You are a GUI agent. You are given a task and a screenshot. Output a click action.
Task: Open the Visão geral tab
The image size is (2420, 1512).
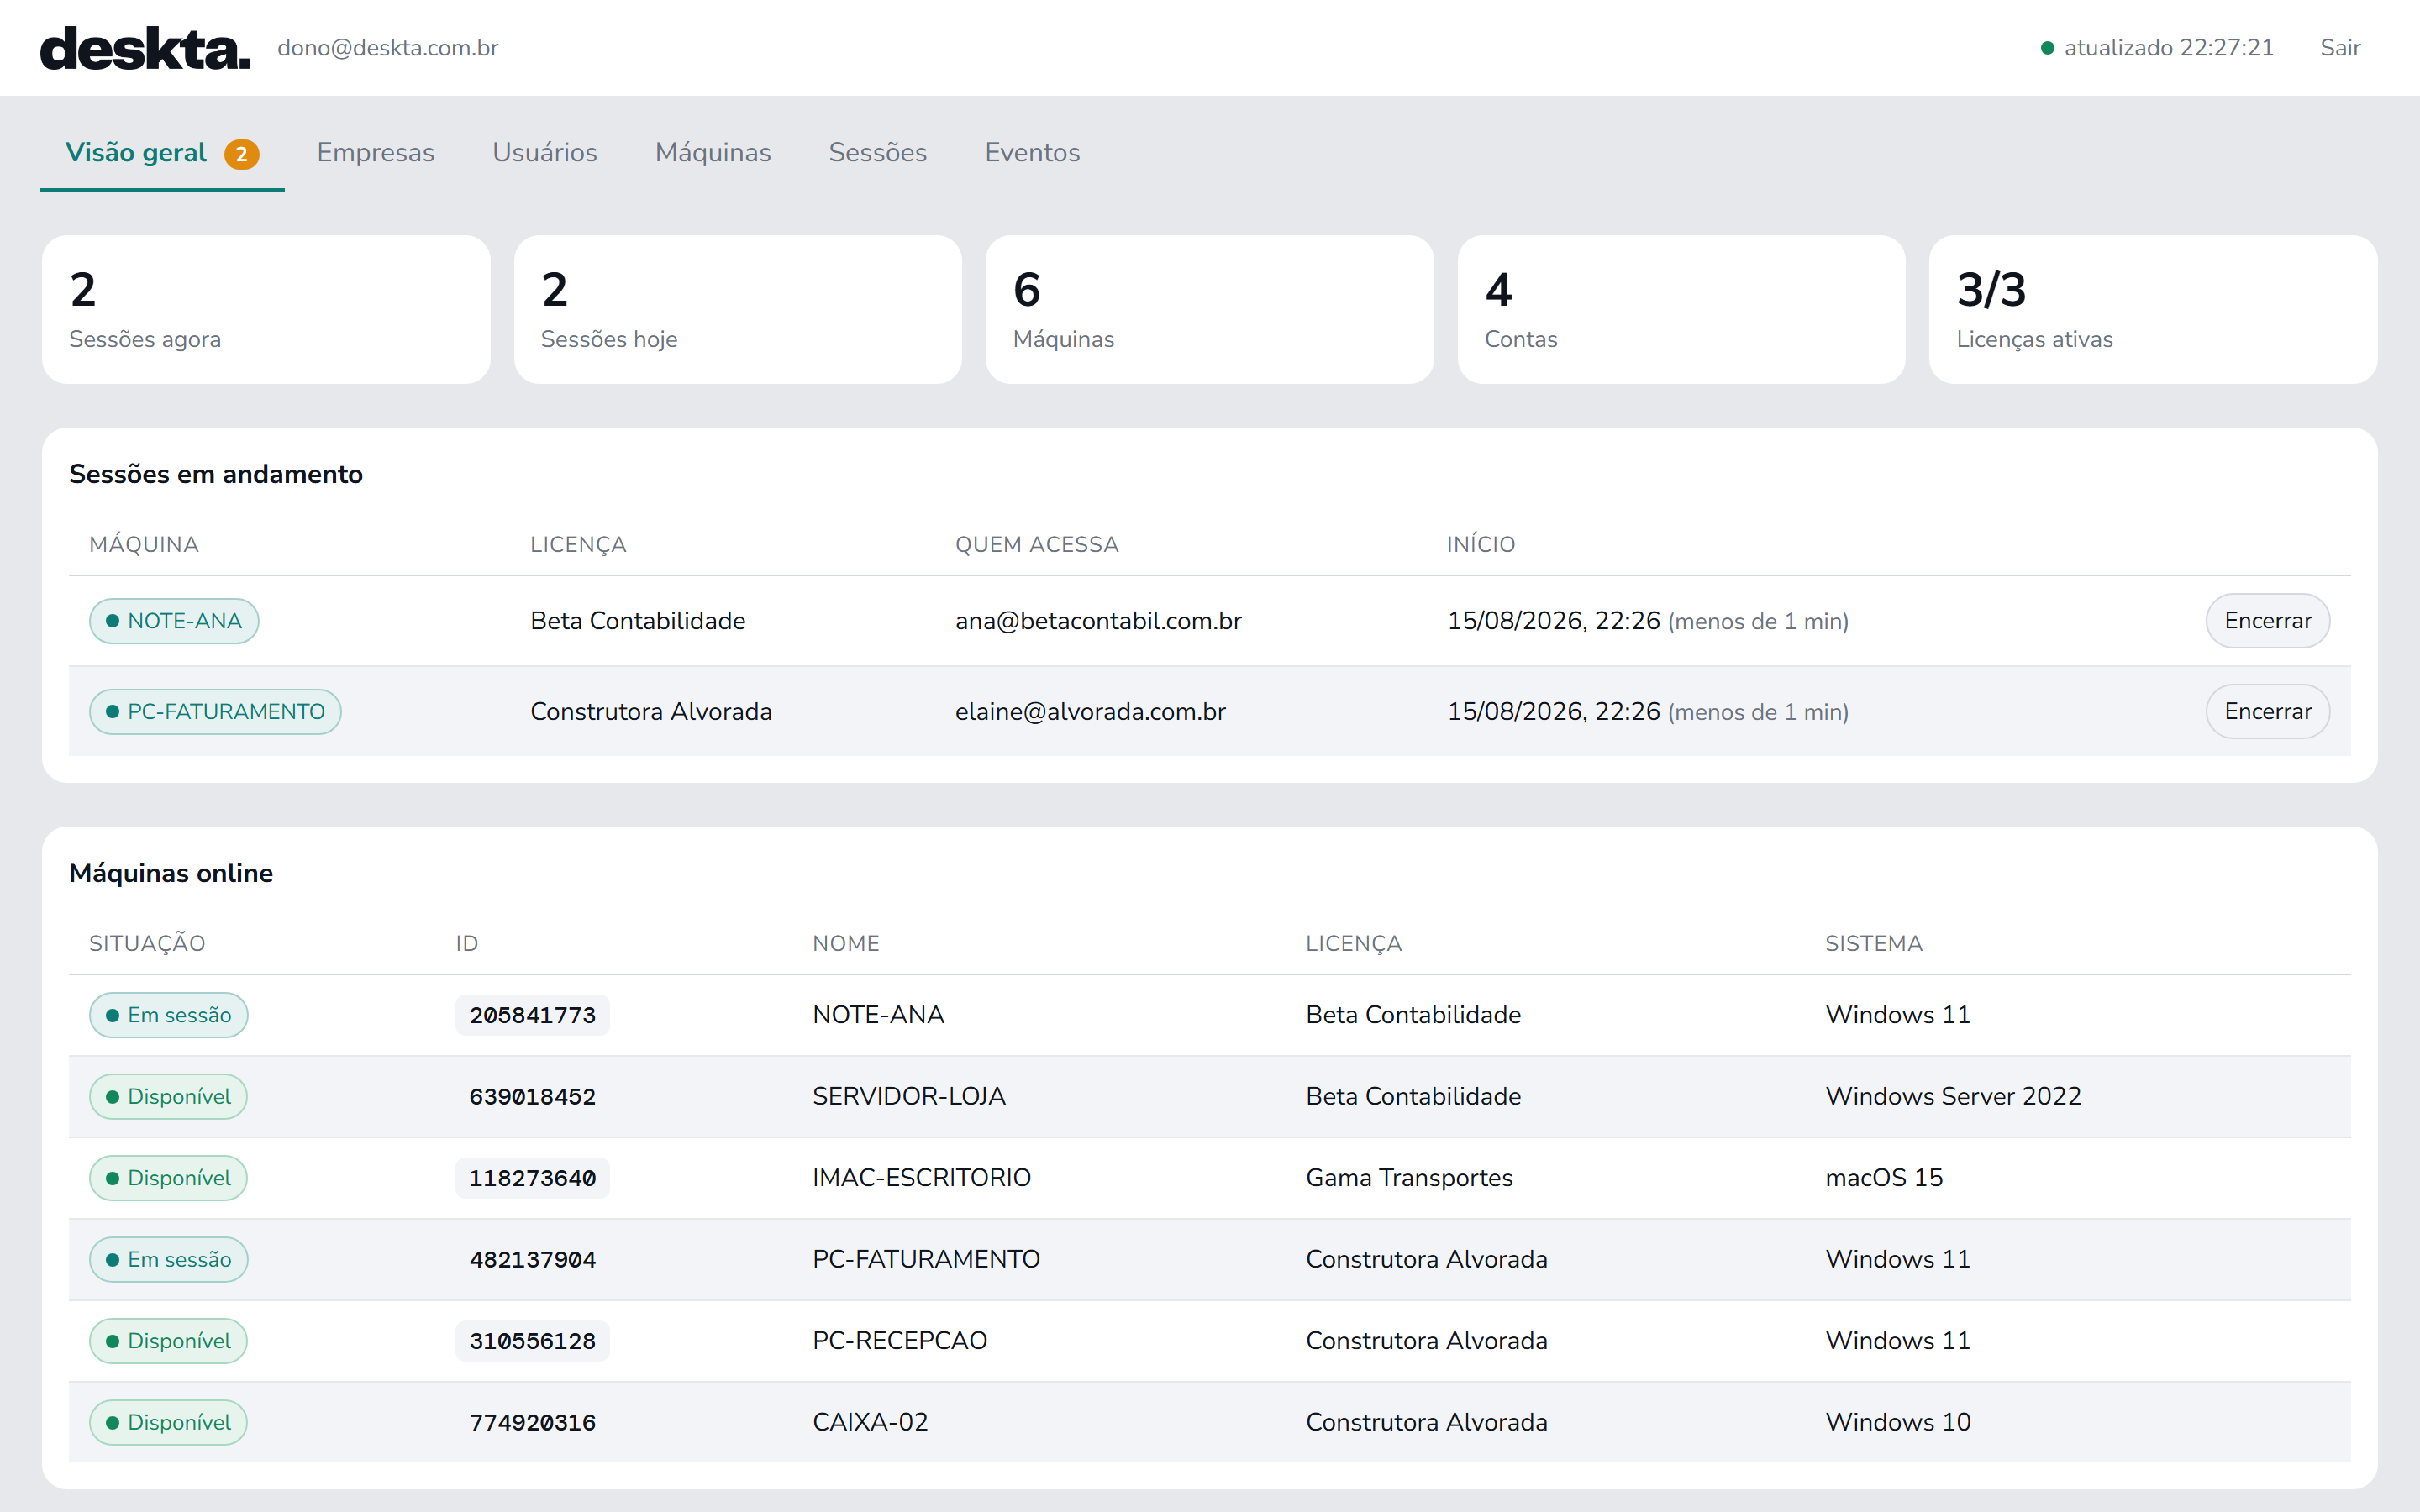162,153
